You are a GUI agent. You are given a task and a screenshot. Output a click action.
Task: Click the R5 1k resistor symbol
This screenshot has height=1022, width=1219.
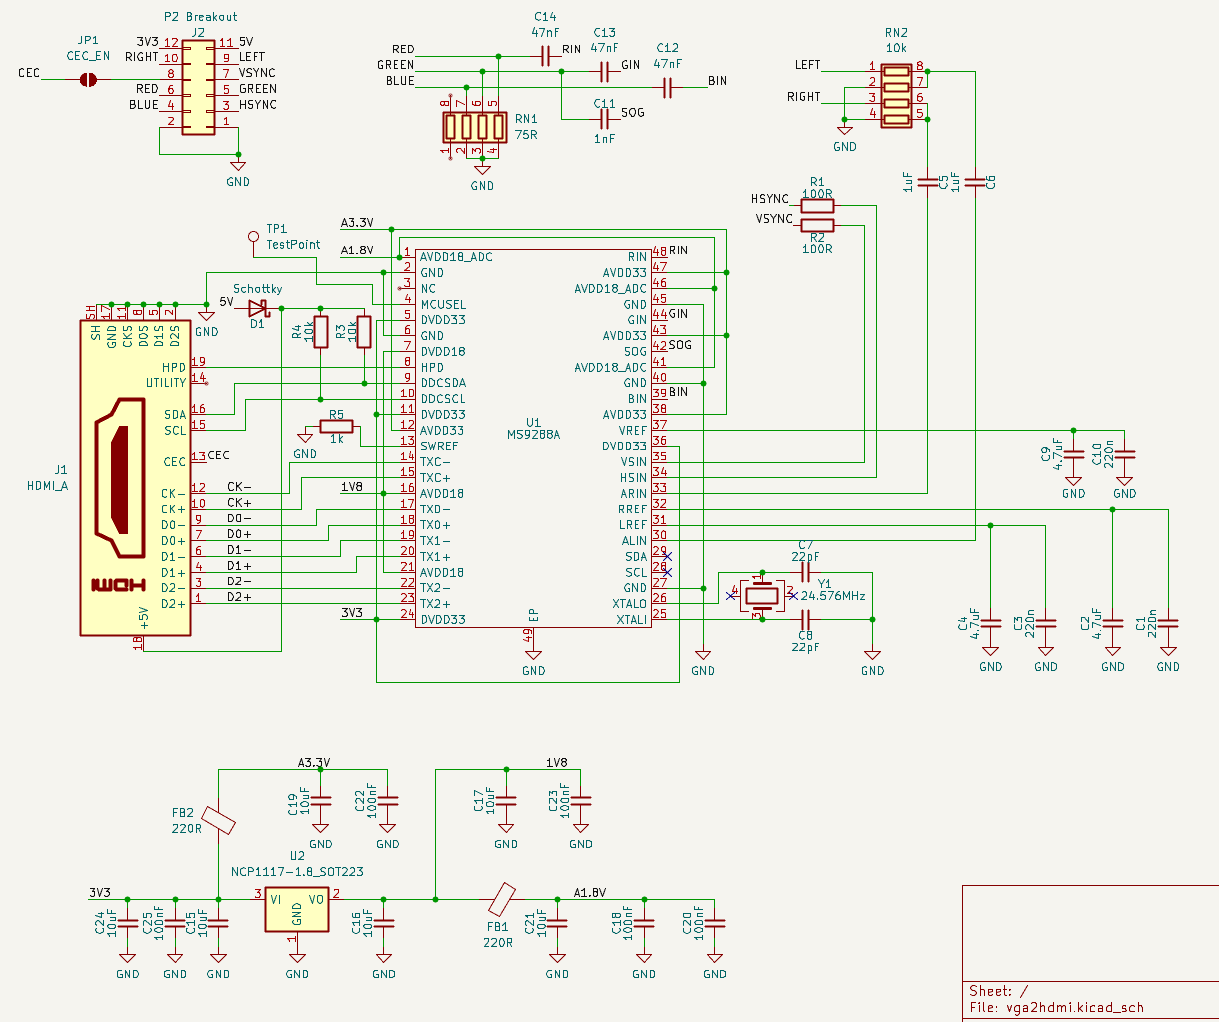click(336, 427)
